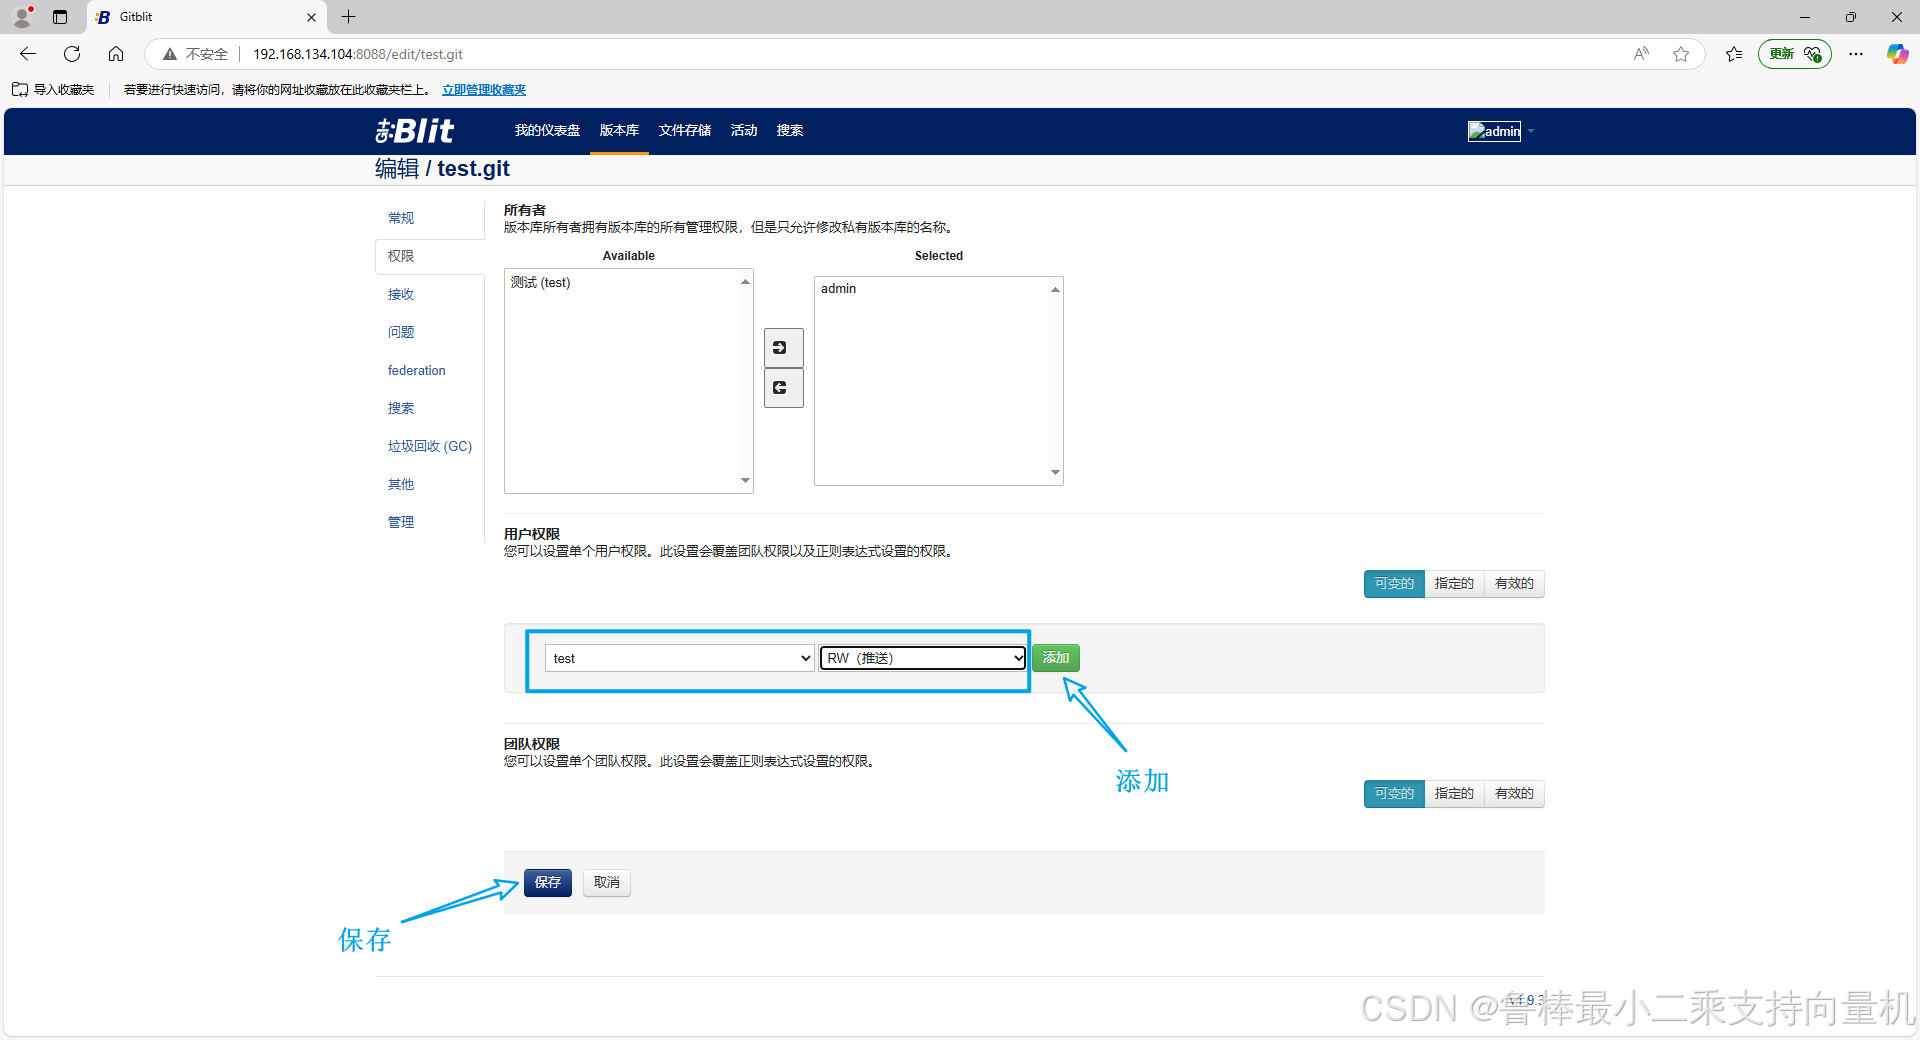Click the 添加 button
The image size is (1920, 1040).
click(x=1055, y=658)
